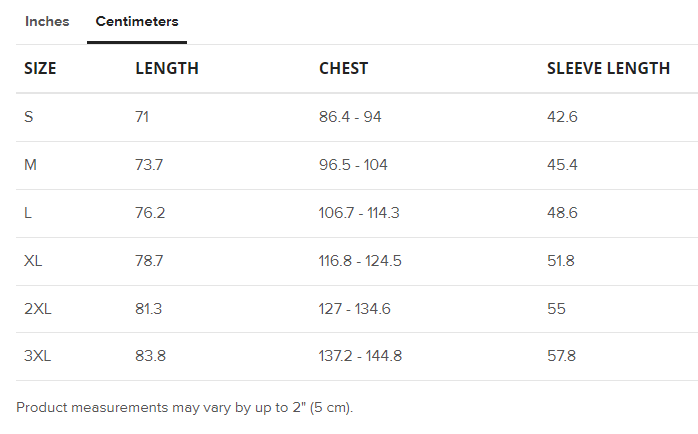Click the 48.6 sleeve length value
The height and width of the screenshot is (434, 698).
562,213
